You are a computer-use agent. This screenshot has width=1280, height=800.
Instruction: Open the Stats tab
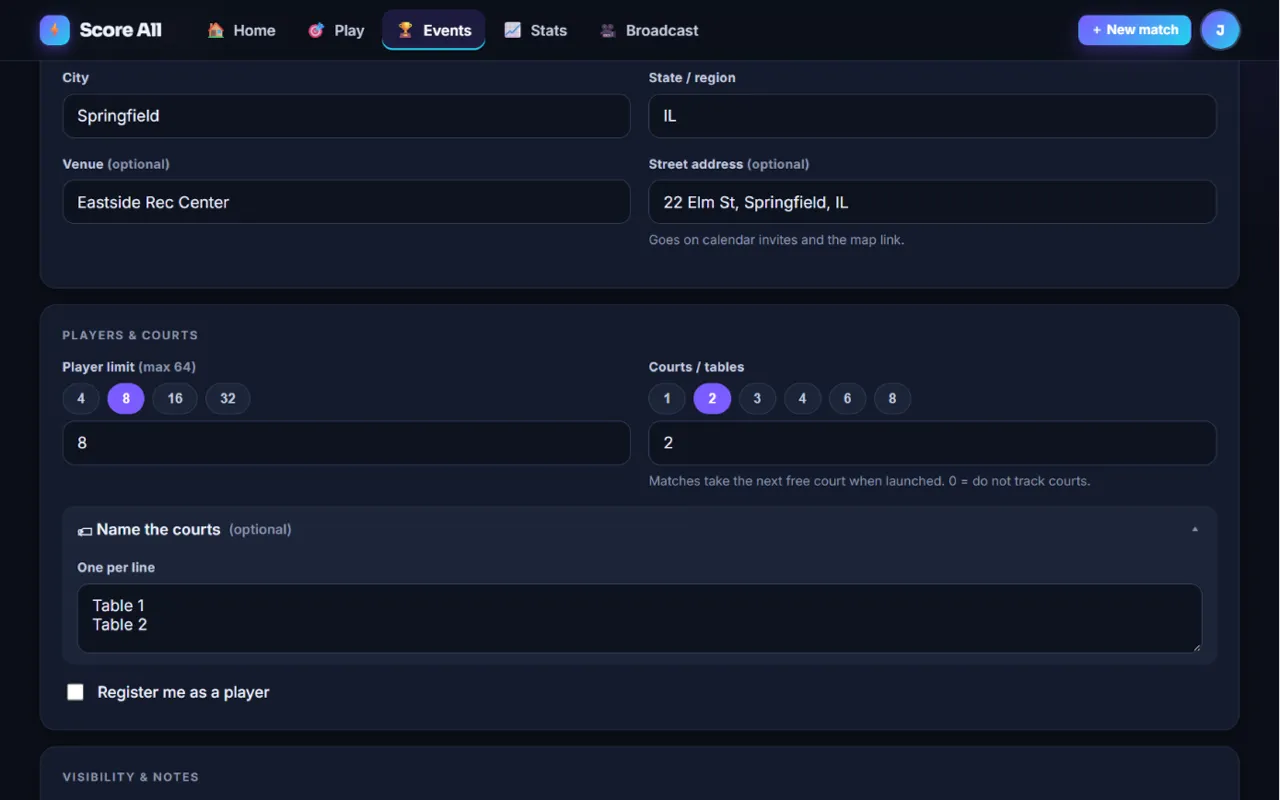click(536, 30)
